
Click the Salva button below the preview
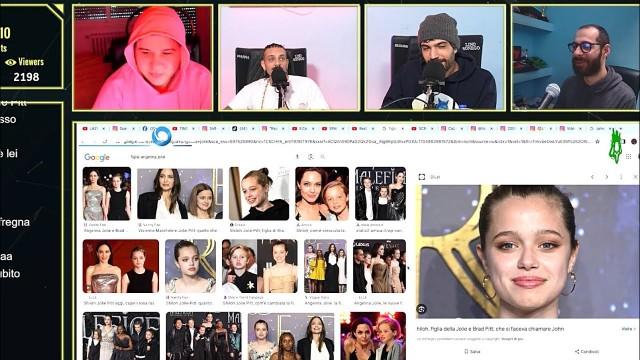tap(472, 351)
